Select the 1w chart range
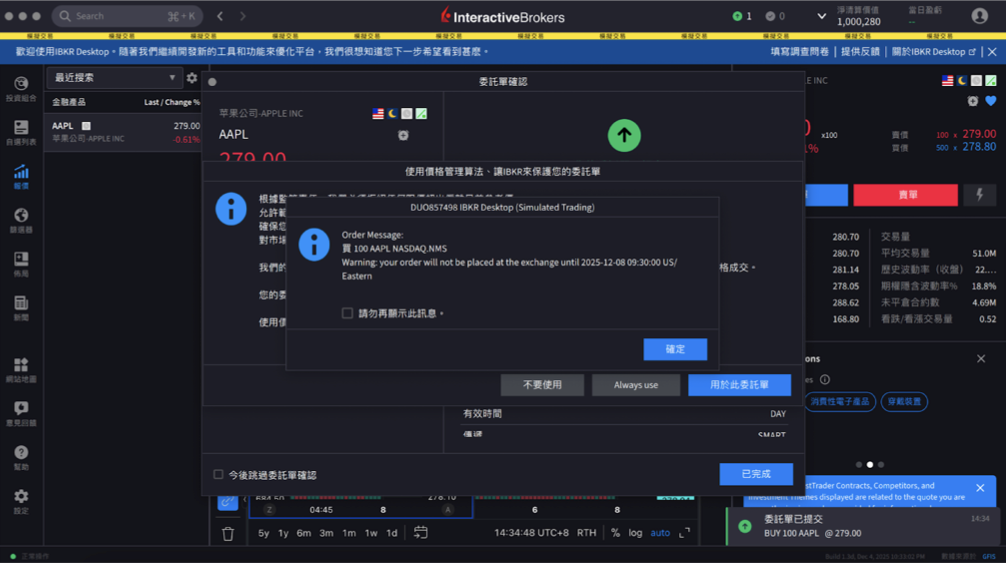Viewport: 1006px width, 563px height. pyautogui.click(x=371, y=534)
